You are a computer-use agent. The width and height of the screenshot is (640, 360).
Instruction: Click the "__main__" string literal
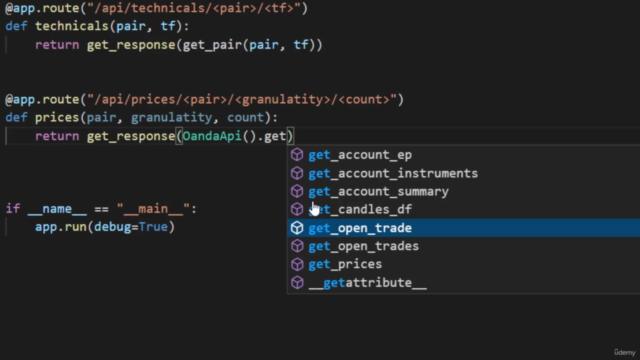point(153,209)
